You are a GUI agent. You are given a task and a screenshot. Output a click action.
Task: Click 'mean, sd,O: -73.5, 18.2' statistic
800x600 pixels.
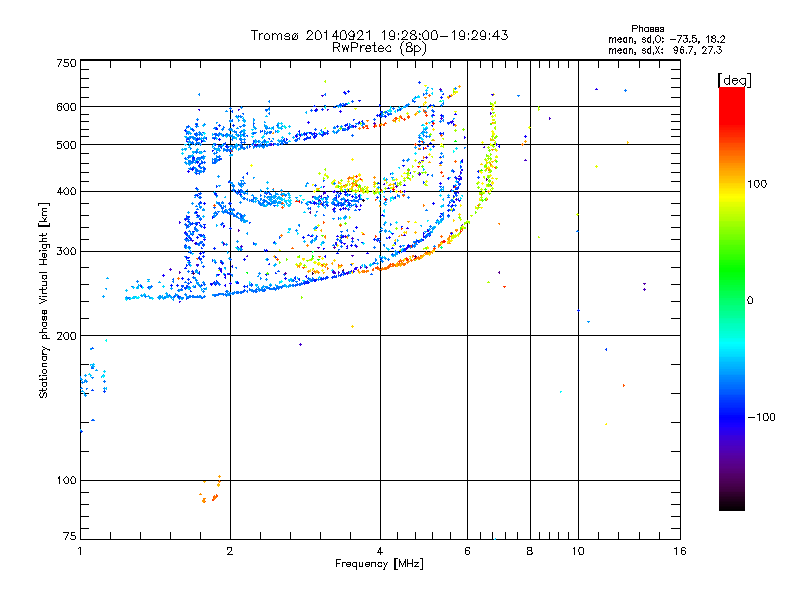click(x=666, y=39)
